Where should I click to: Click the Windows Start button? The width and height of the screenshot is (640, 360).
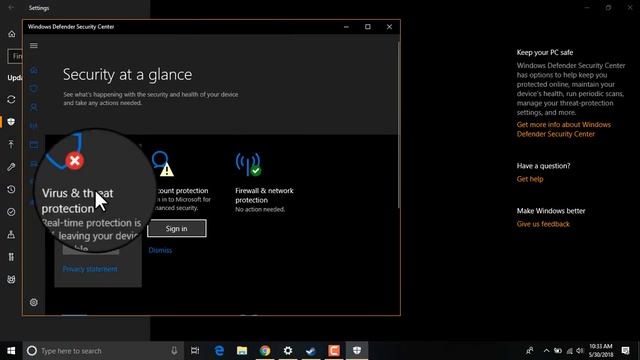(11, 351)
